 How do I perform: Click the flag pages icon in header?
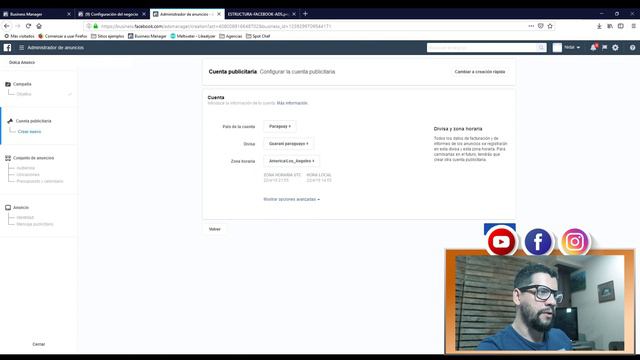tap(604, 48)
